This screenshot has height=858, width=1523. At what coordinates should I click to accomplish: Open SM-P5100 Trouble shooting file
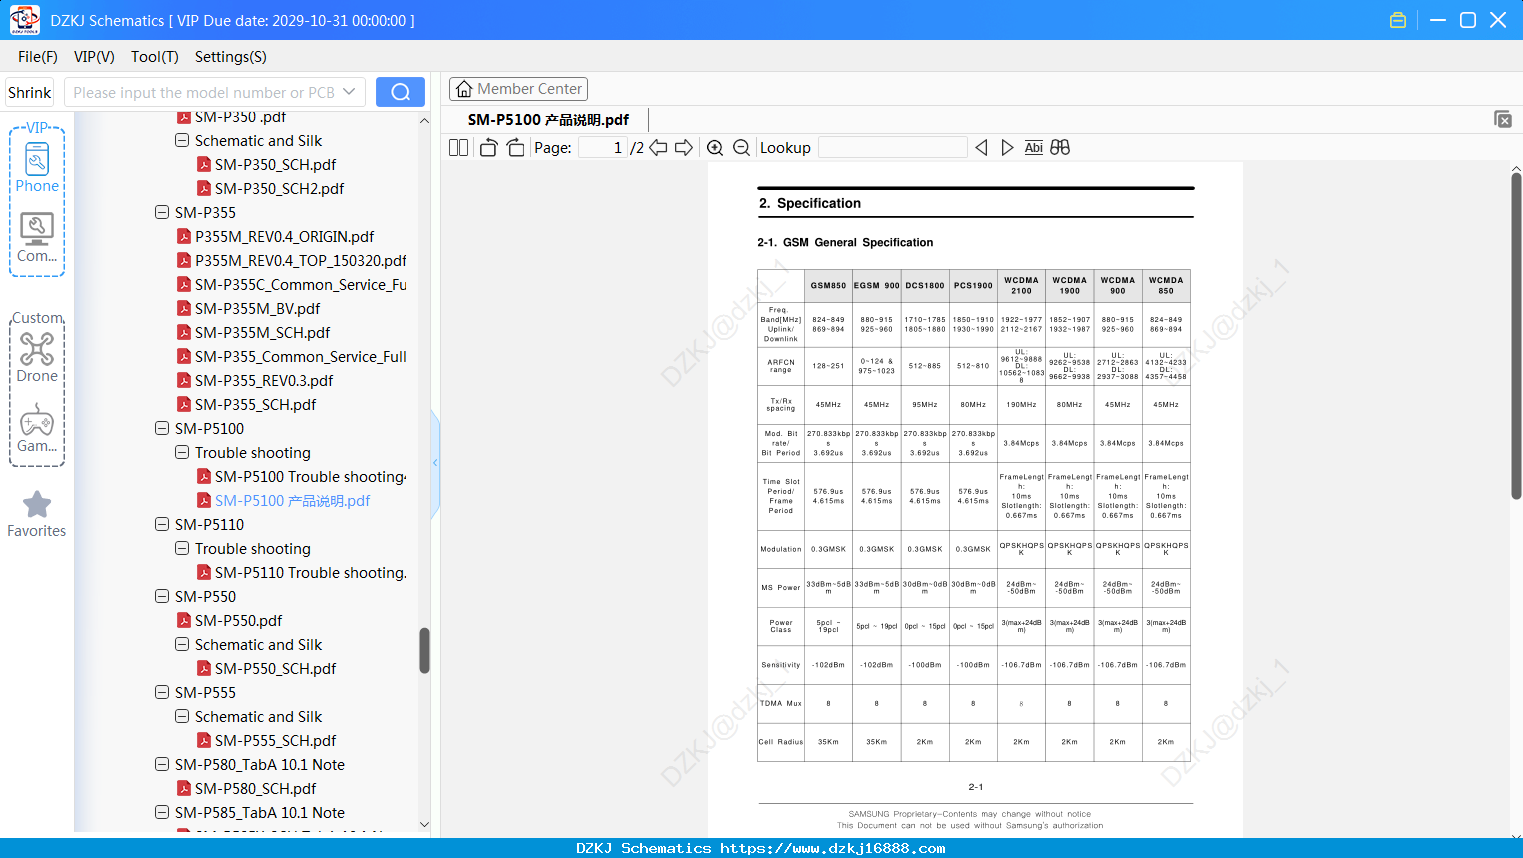[x=311, y=476]
